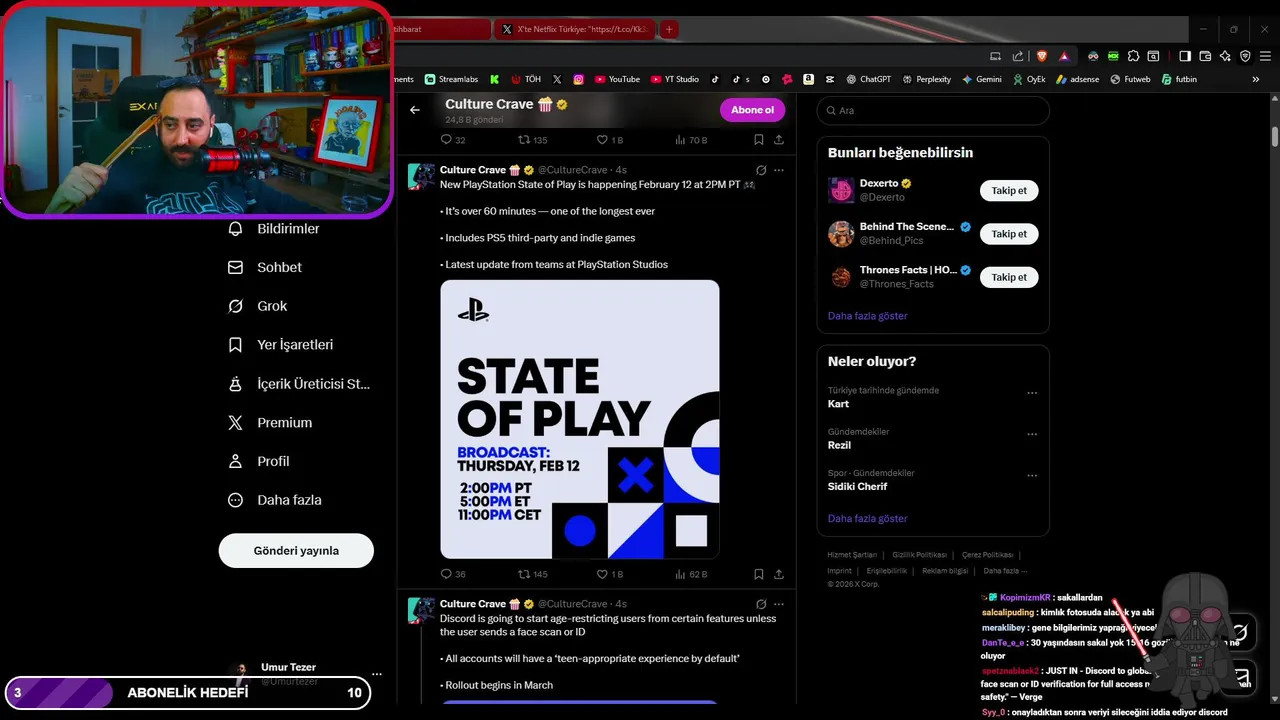Share the tweet with 62 B views
Image resolution: width=1280 pixels, height=720 pixels.
(779, 574)
